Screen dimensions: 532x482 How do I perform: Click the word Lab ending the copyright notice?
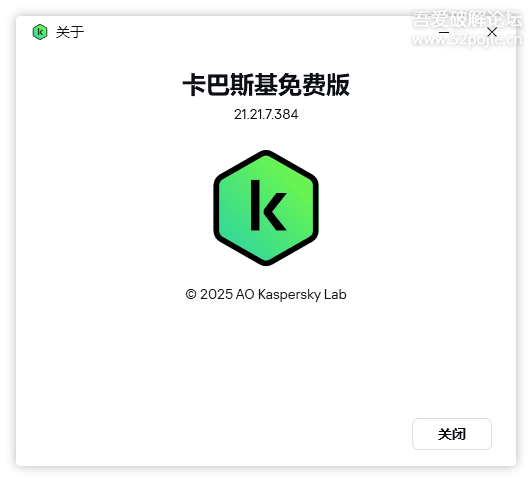coord(335,294)
